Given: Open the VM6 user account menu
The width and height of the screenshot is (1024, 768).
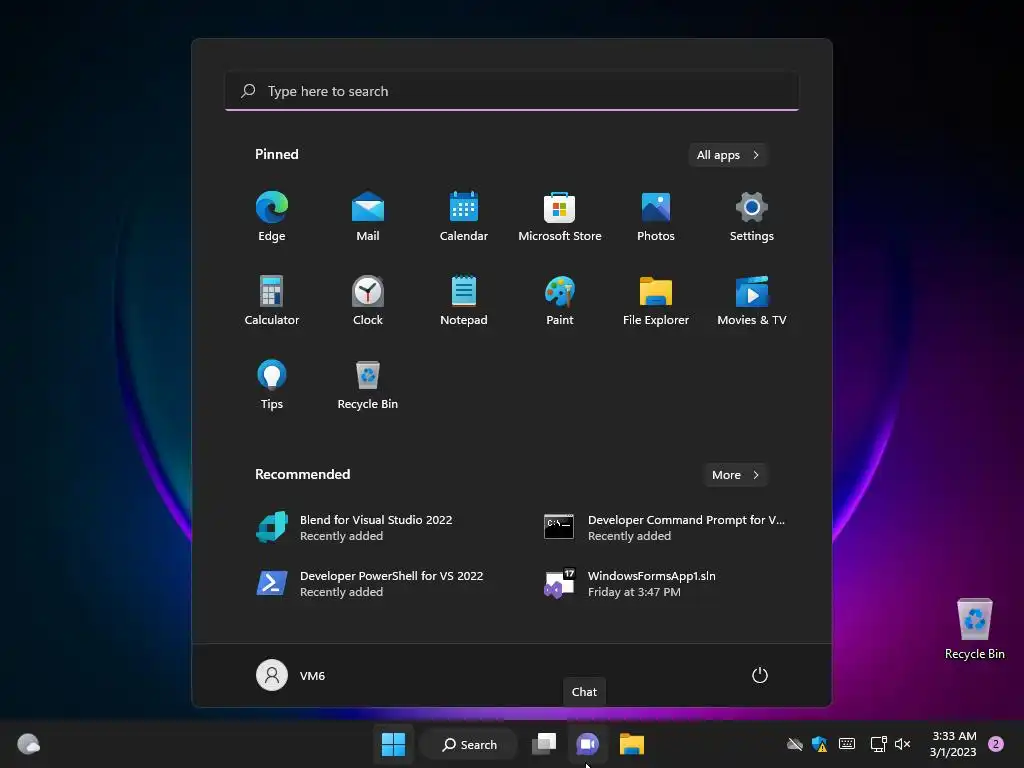Looking at the screenshot, I should tap(291, 675).
